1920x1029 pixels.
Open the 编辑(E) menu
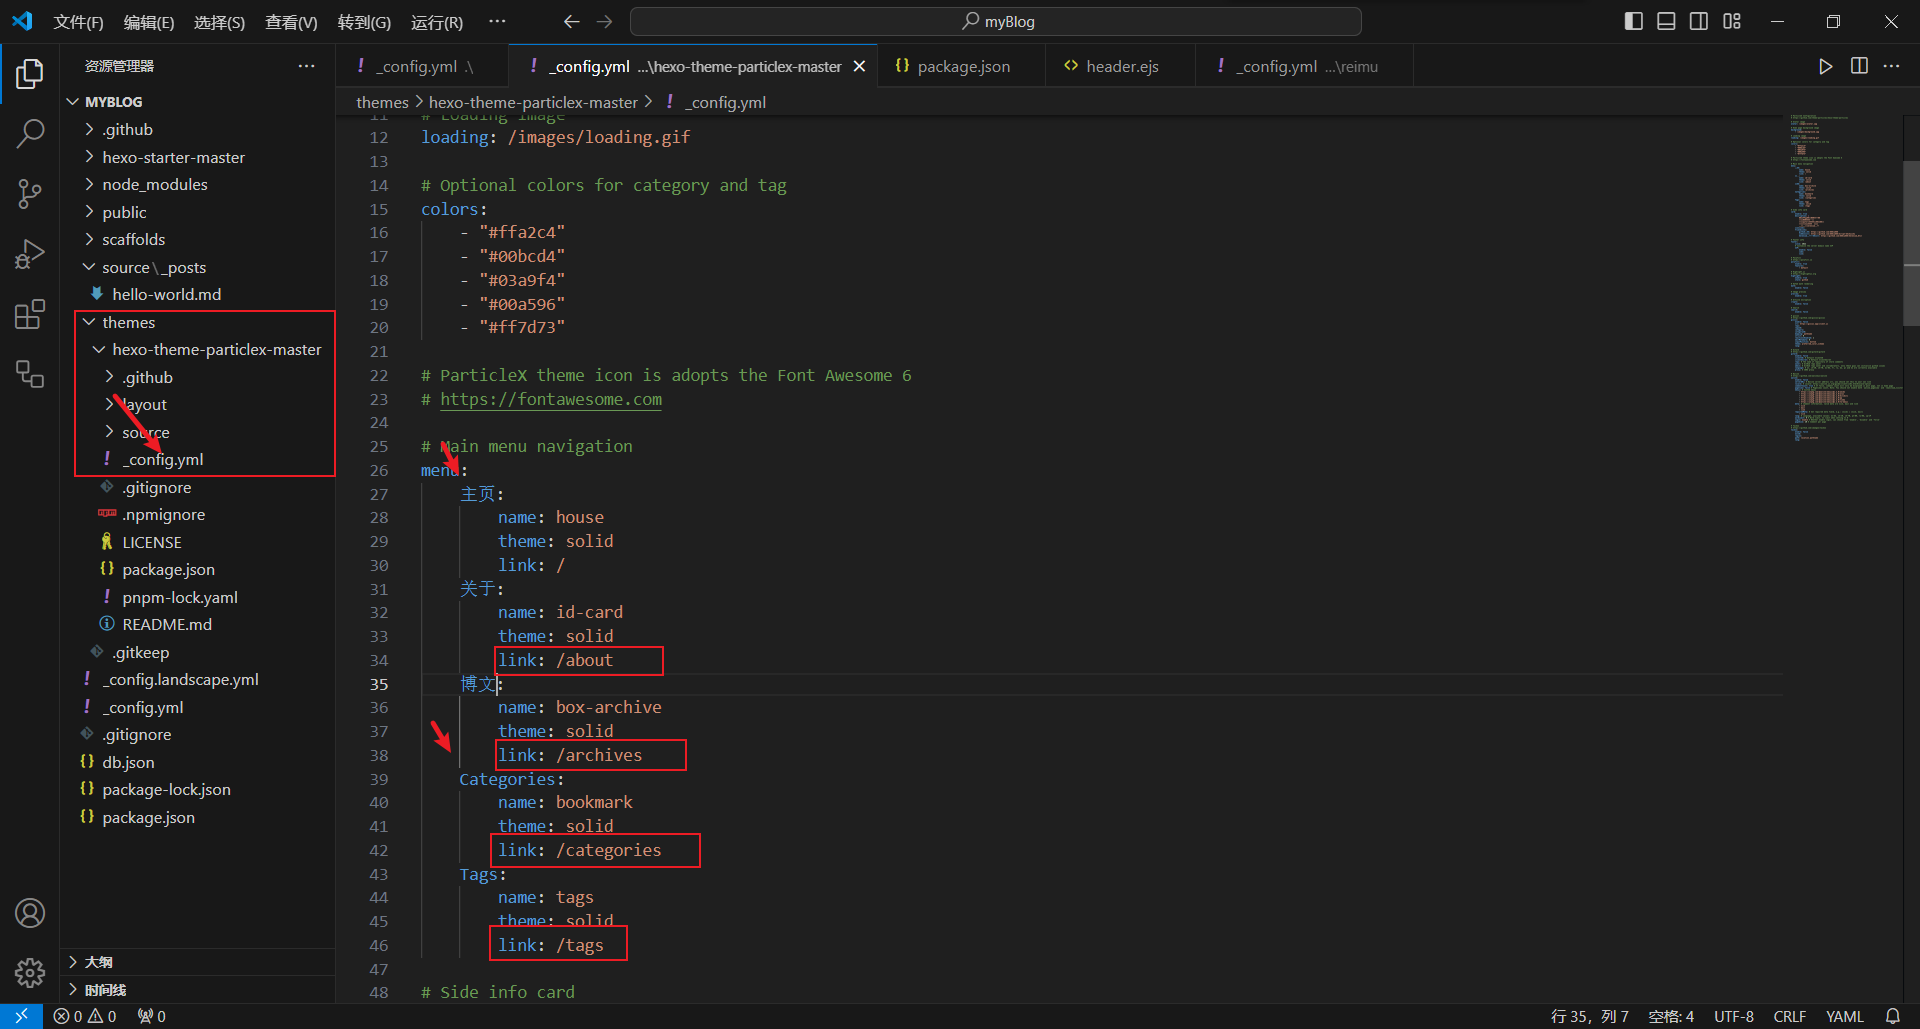pyautogui.click(x=149, y=22)
